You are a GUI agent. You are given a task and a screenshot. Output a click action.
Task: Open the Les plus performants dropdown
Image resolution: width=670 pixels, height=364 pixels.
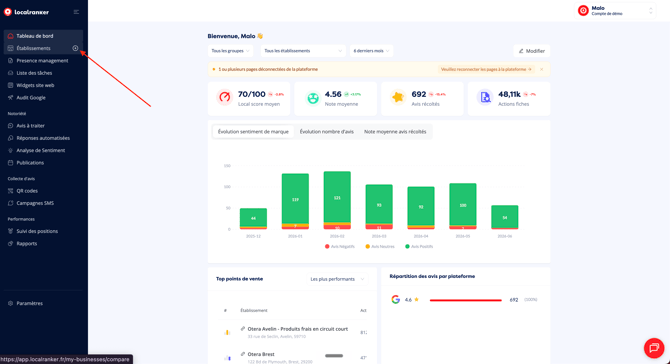[x=337, y=279]
